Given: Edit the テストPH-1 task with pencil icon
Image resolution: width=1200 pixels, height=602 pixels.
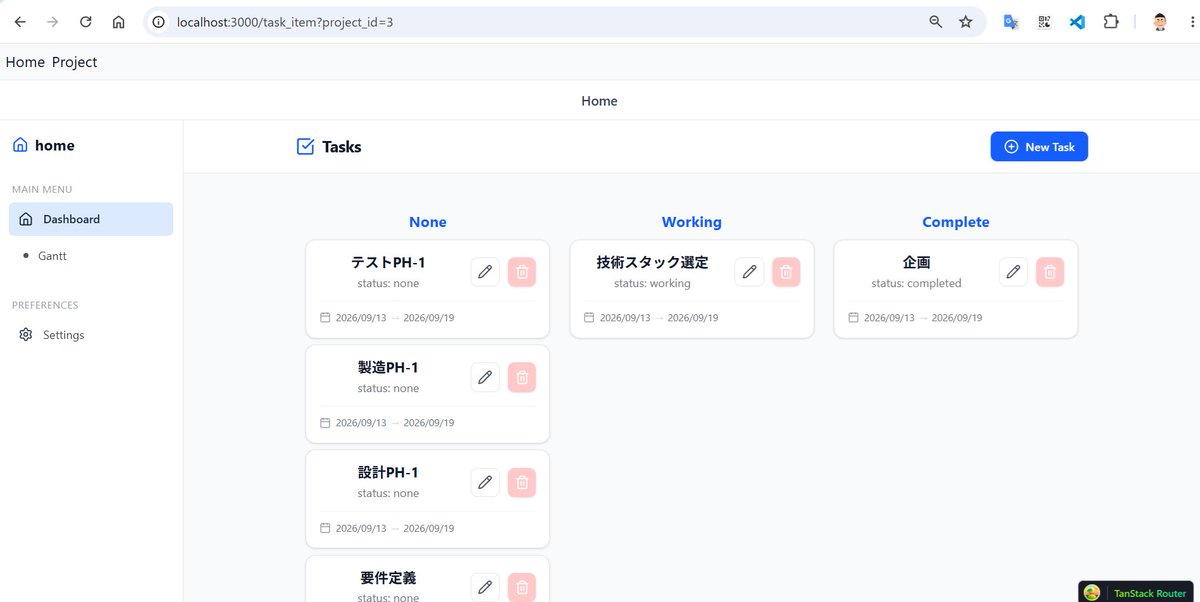Looking at the screenshot, I should tap(485, 272).
